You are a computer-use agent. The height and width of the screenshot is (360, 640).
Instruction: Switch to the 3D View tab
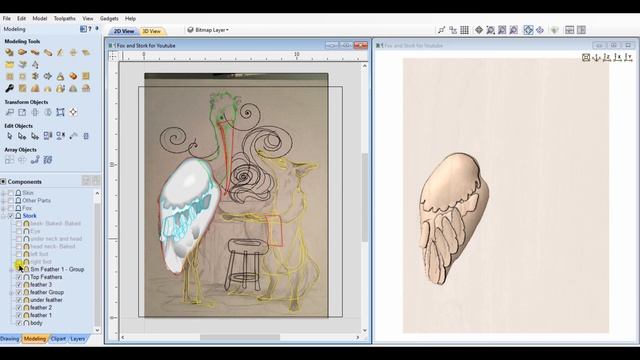click(151, 31)
